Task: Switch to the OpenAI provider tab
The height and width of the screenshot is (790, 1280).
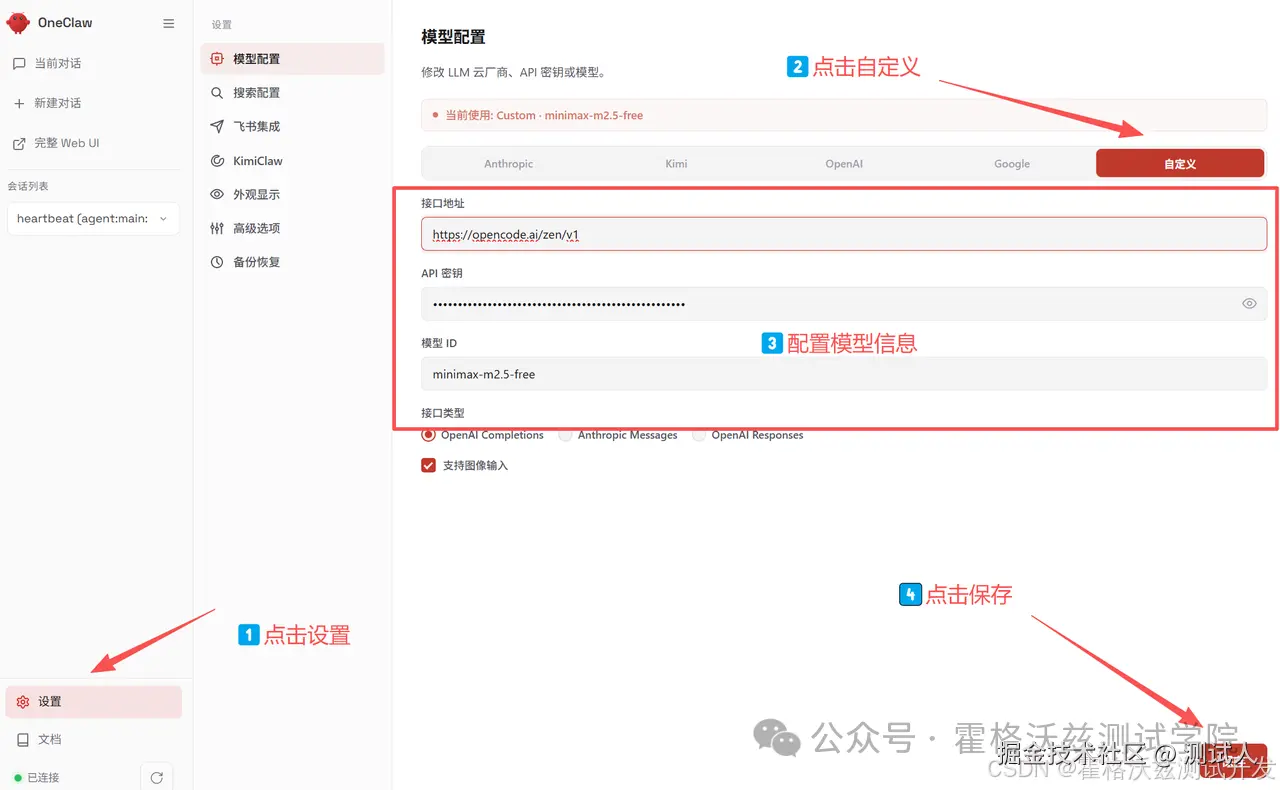Action: coord(844,163)
